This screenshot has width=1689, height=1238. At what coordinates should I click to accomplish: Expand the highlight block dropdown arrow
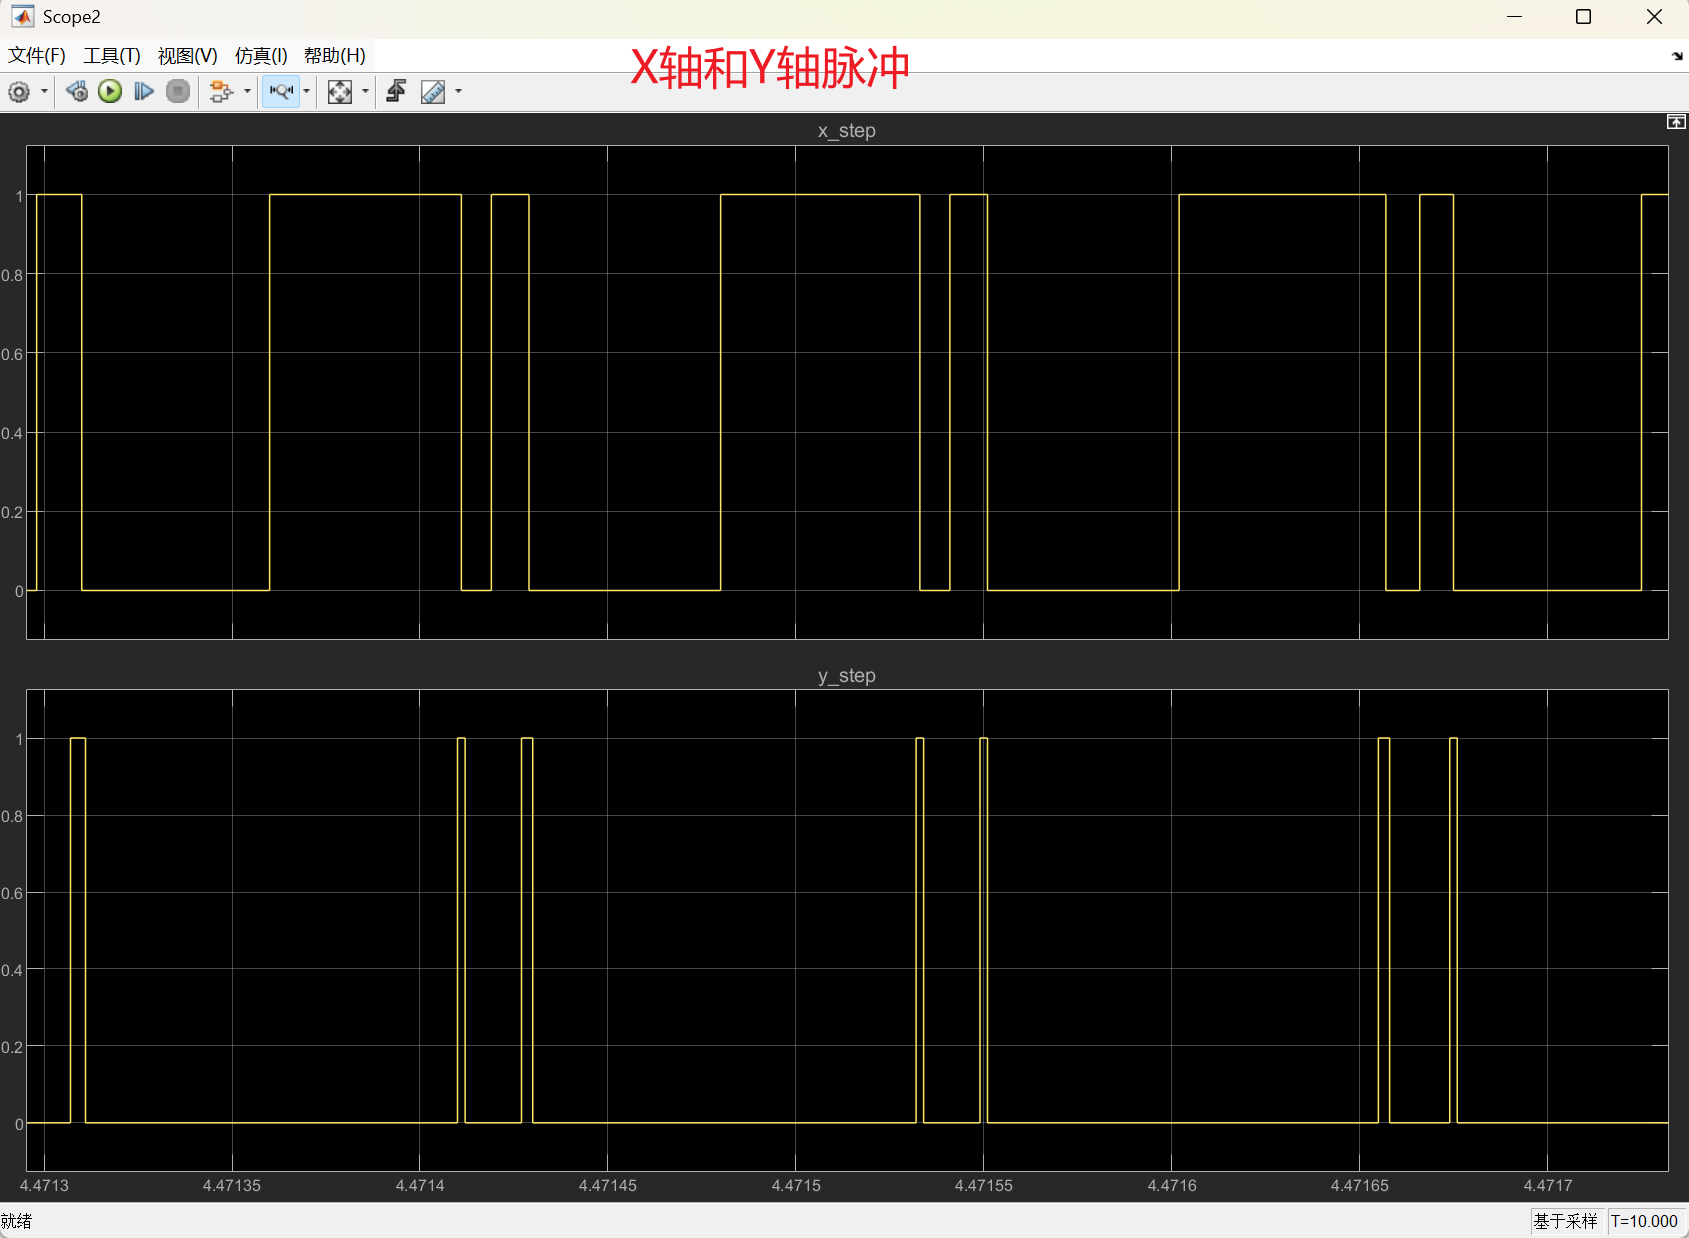(247, 92)
